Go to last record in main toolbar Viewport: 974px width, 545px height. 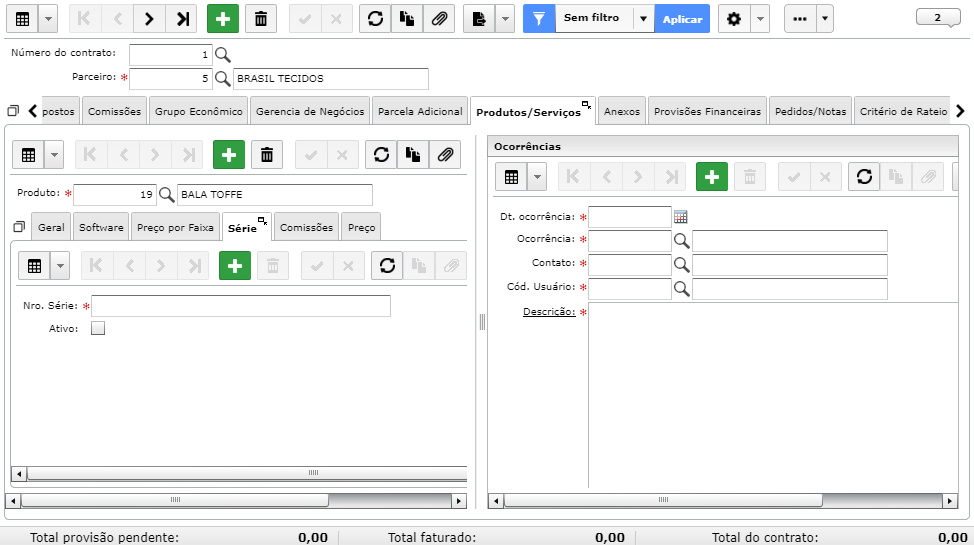pos(182,19)
